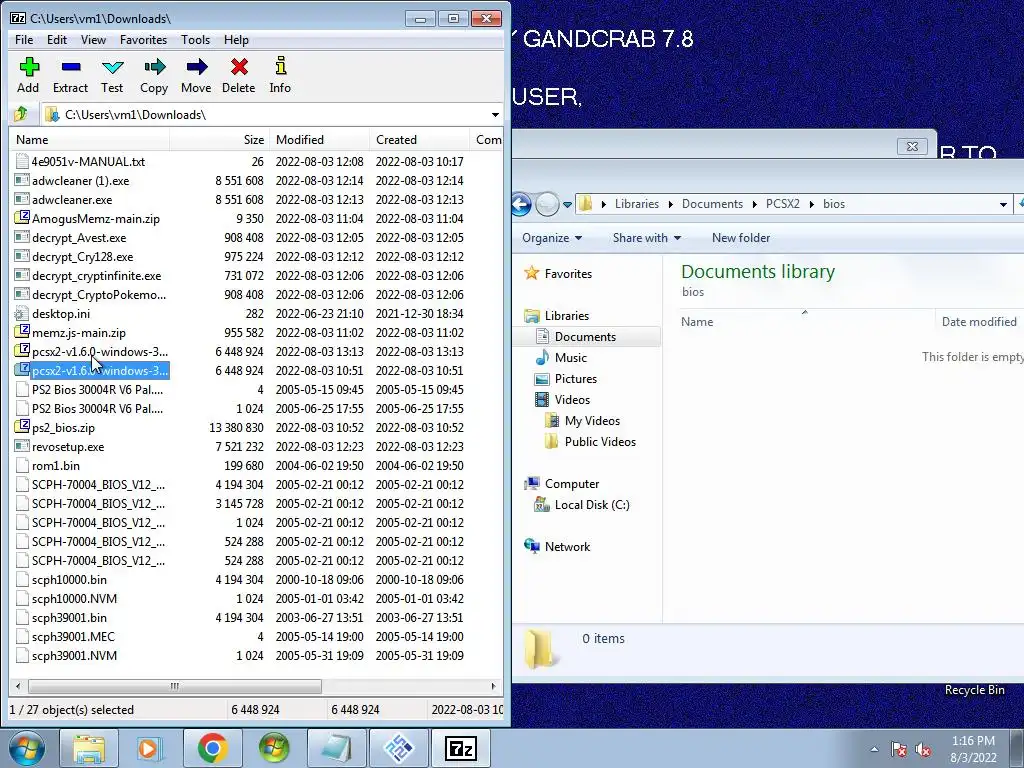Run the Test archive tool
Screen dimensions: 1024x768
(x=112, y=76)
